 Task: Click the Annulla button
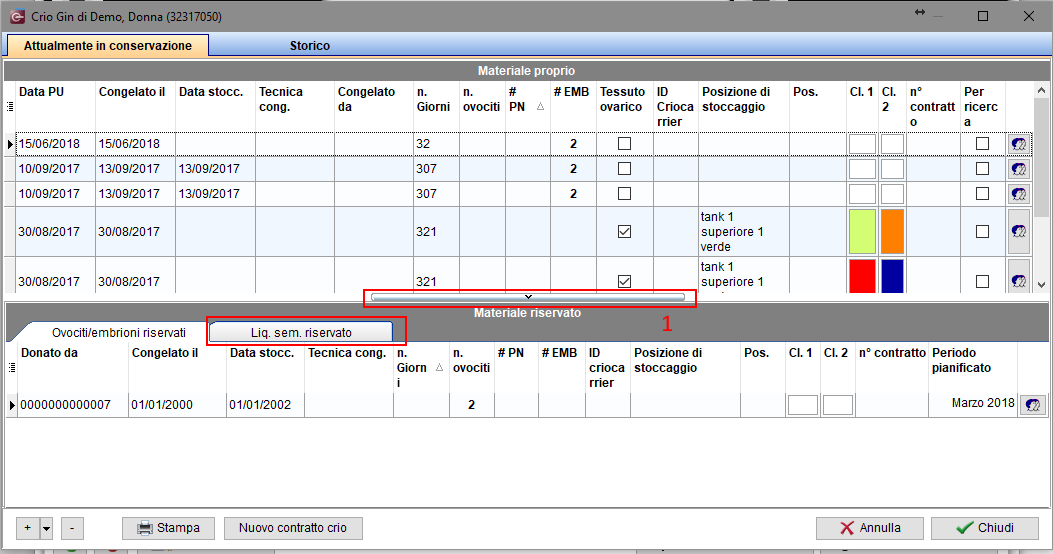[870, 528]
